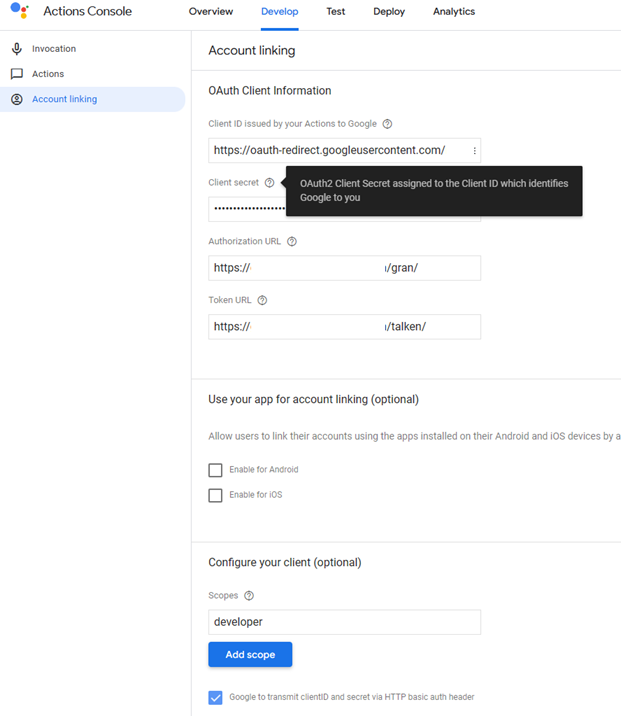The width and height of the screenshot is (621, 716).
Task: Uncheck HTTP basic auth header checkbox
Action: (215, 697)
